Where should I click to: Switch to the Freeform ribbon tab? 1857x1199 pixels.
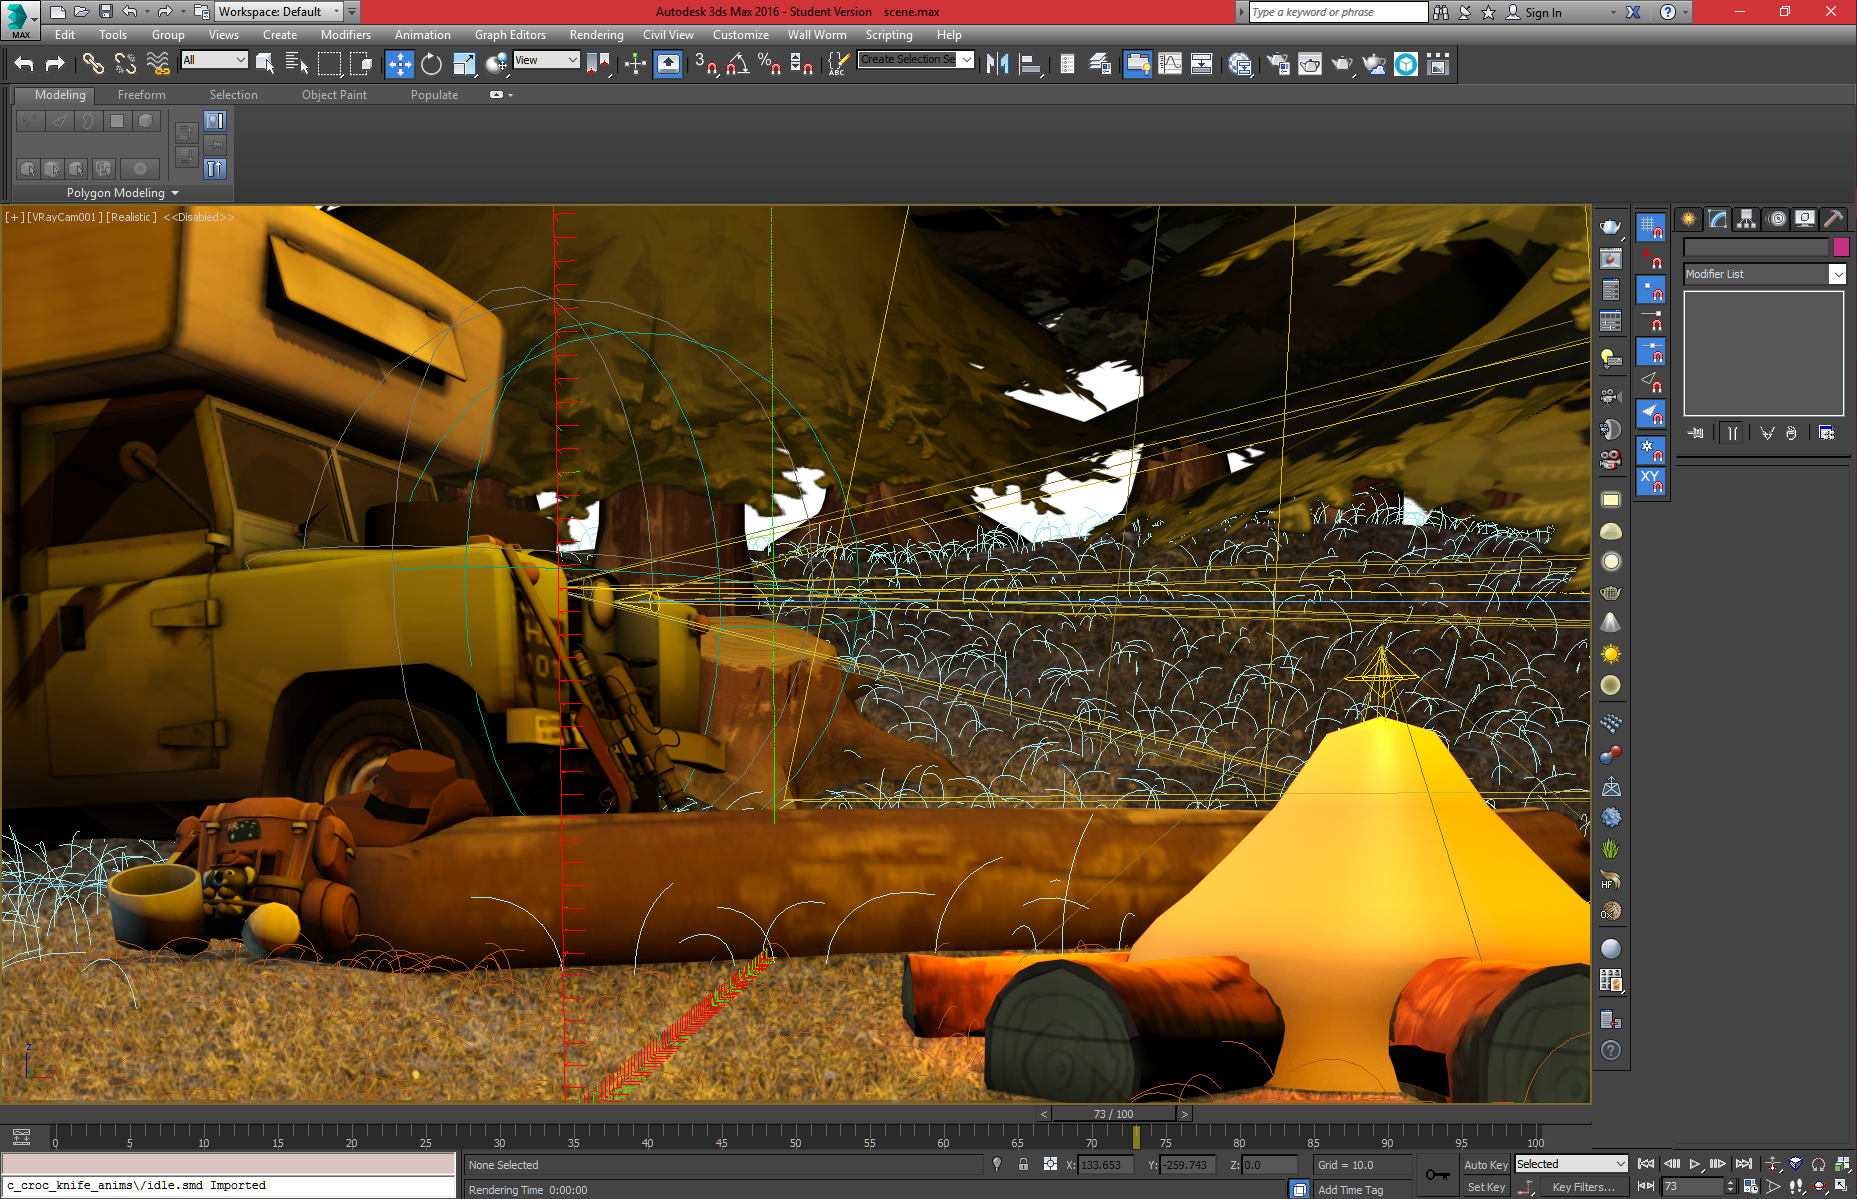tap(142, 95)
